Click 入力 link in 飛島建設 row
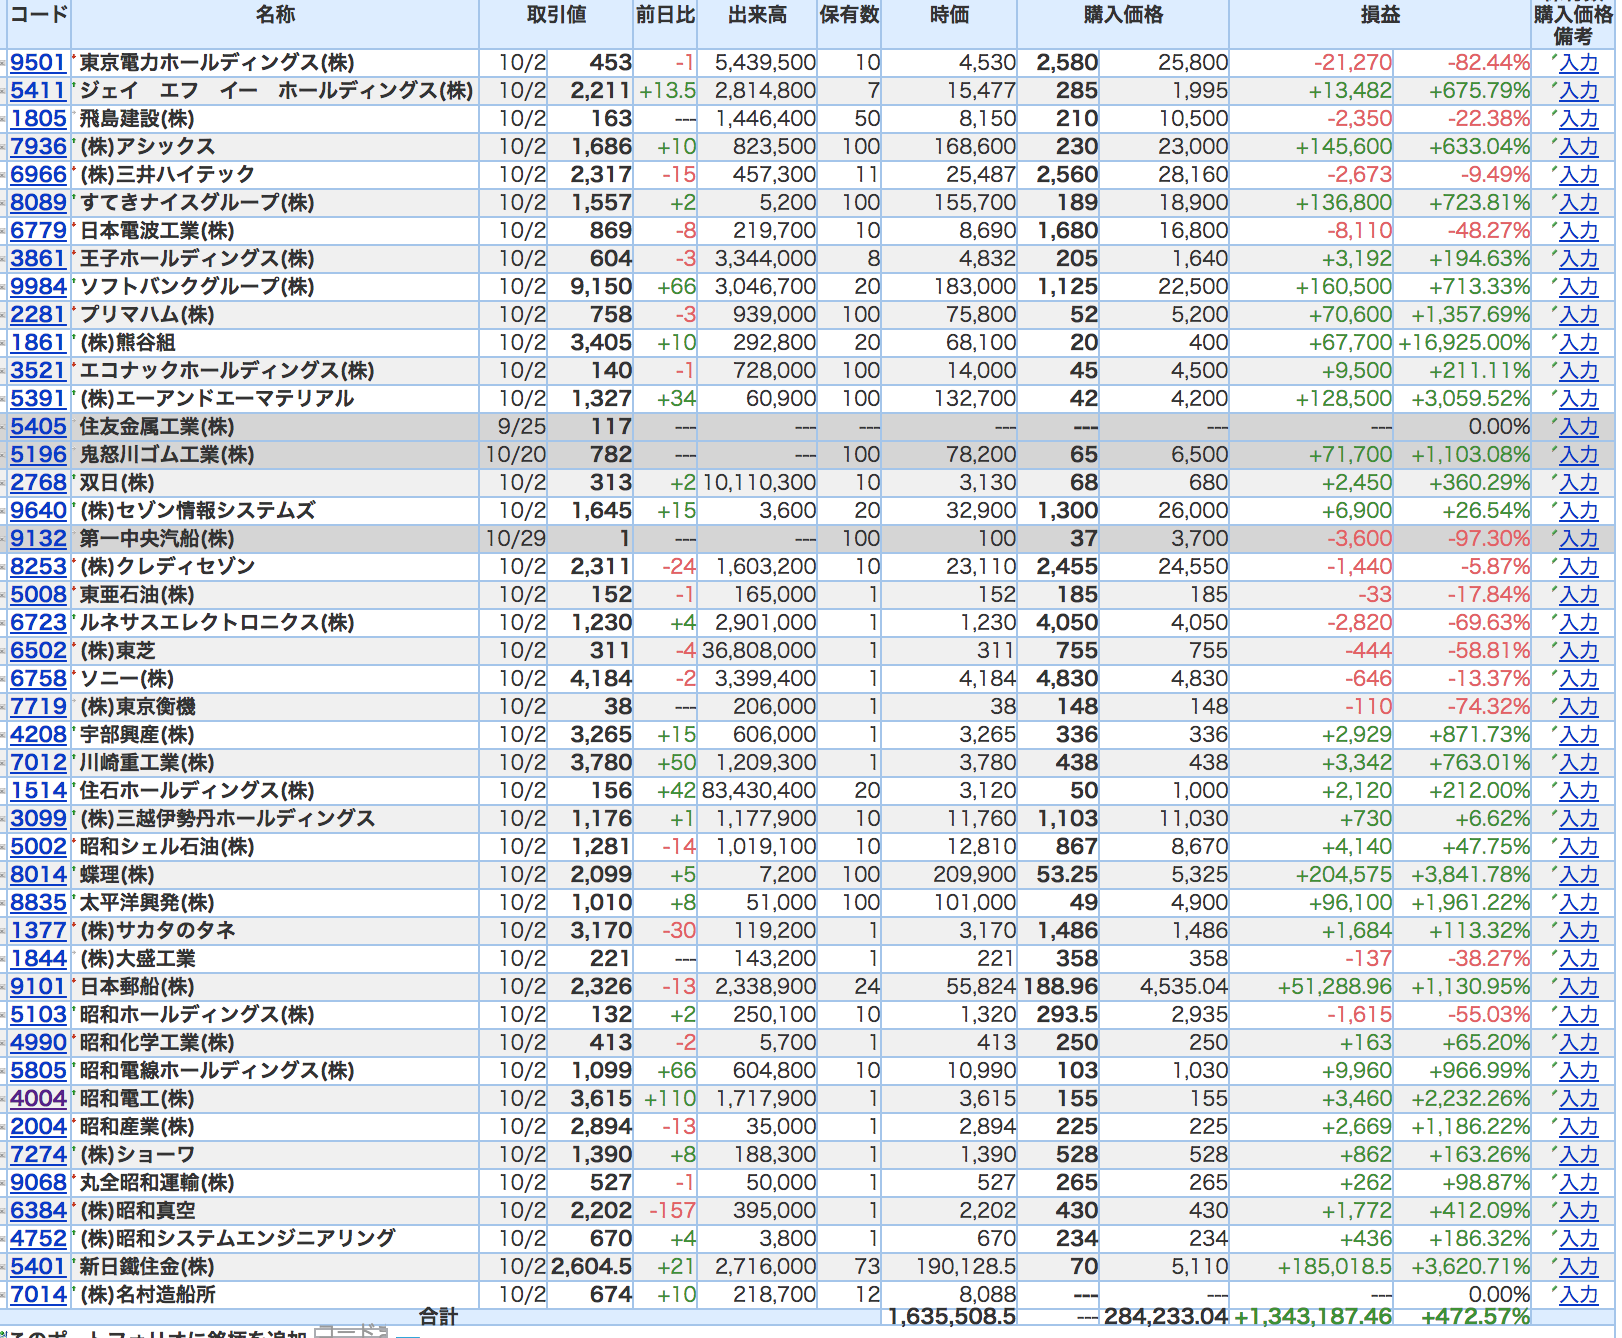1622x1338 pixels. [x=1579, y=119]
